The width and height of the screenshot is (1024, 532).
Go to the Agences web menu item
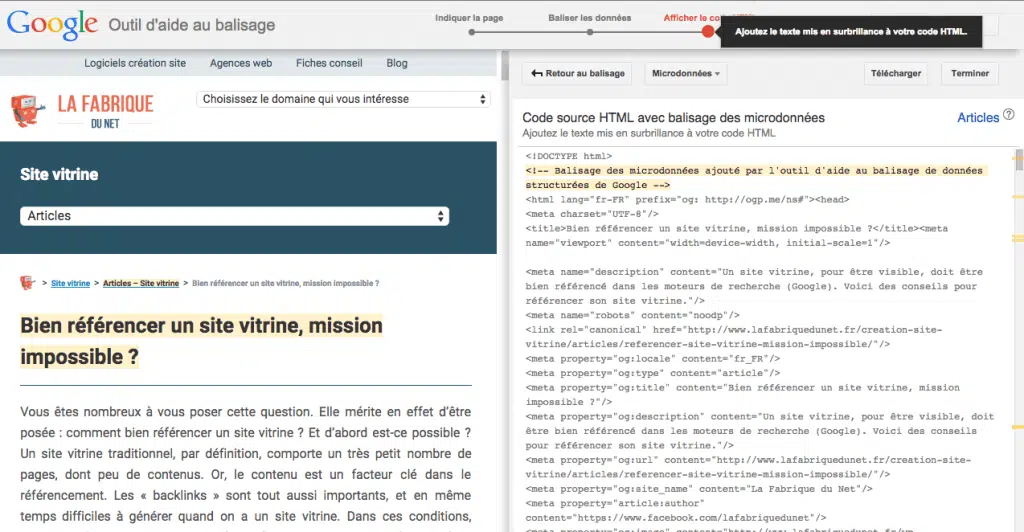click(x=241, y=63)
